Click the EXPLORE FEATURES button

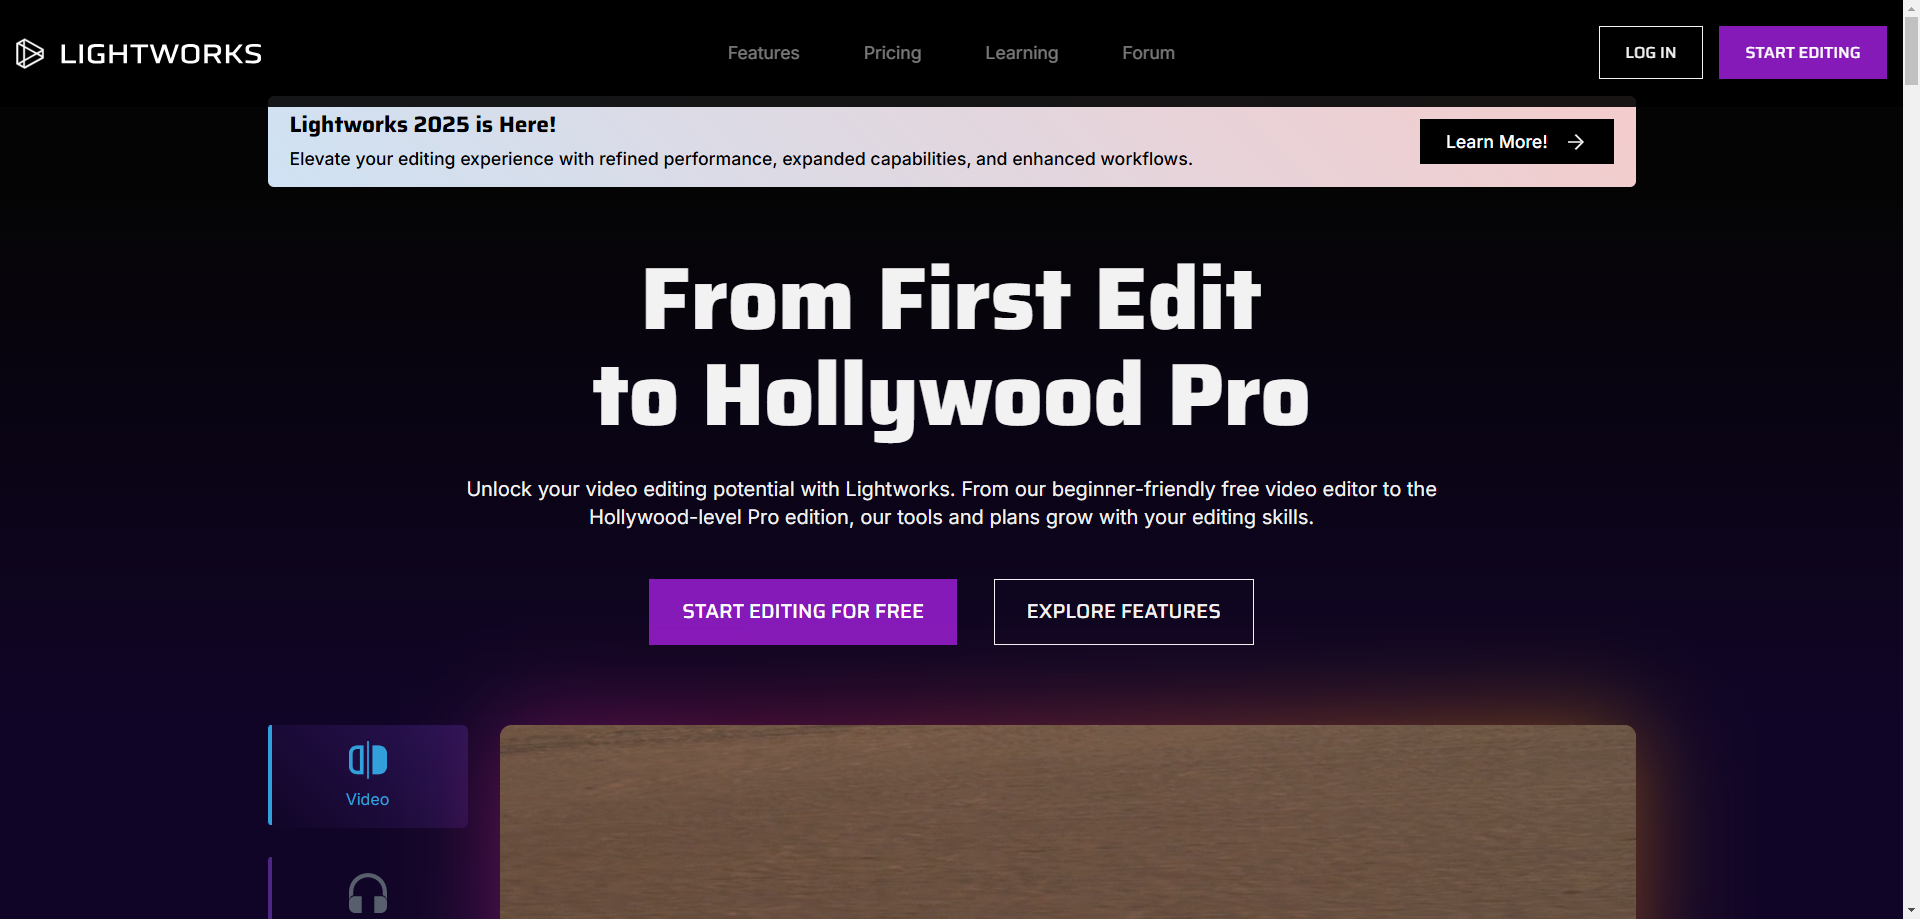1123,612
